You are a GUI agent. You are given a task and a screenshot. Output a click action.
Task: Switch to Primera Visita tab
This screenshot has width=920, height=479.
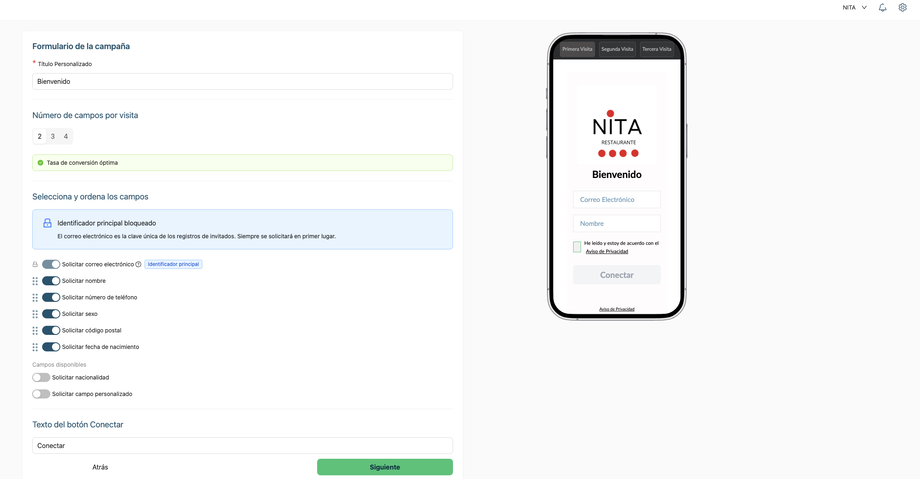[577, 49]
